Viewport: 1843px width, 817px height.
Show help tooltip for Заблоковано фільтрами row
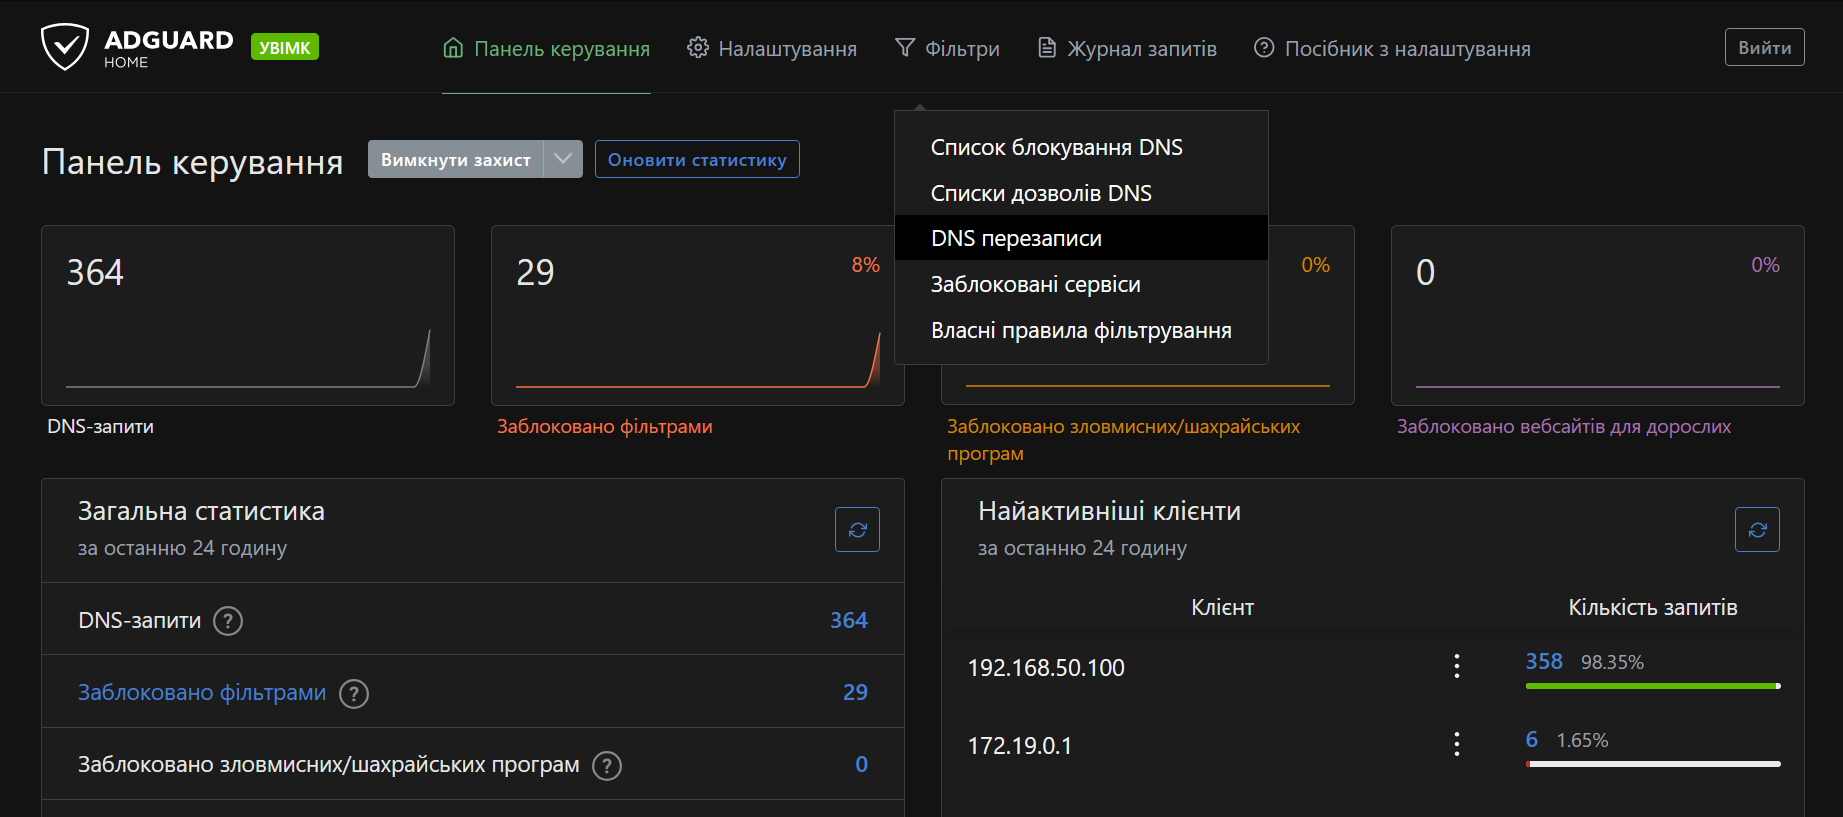pos(354,693)
